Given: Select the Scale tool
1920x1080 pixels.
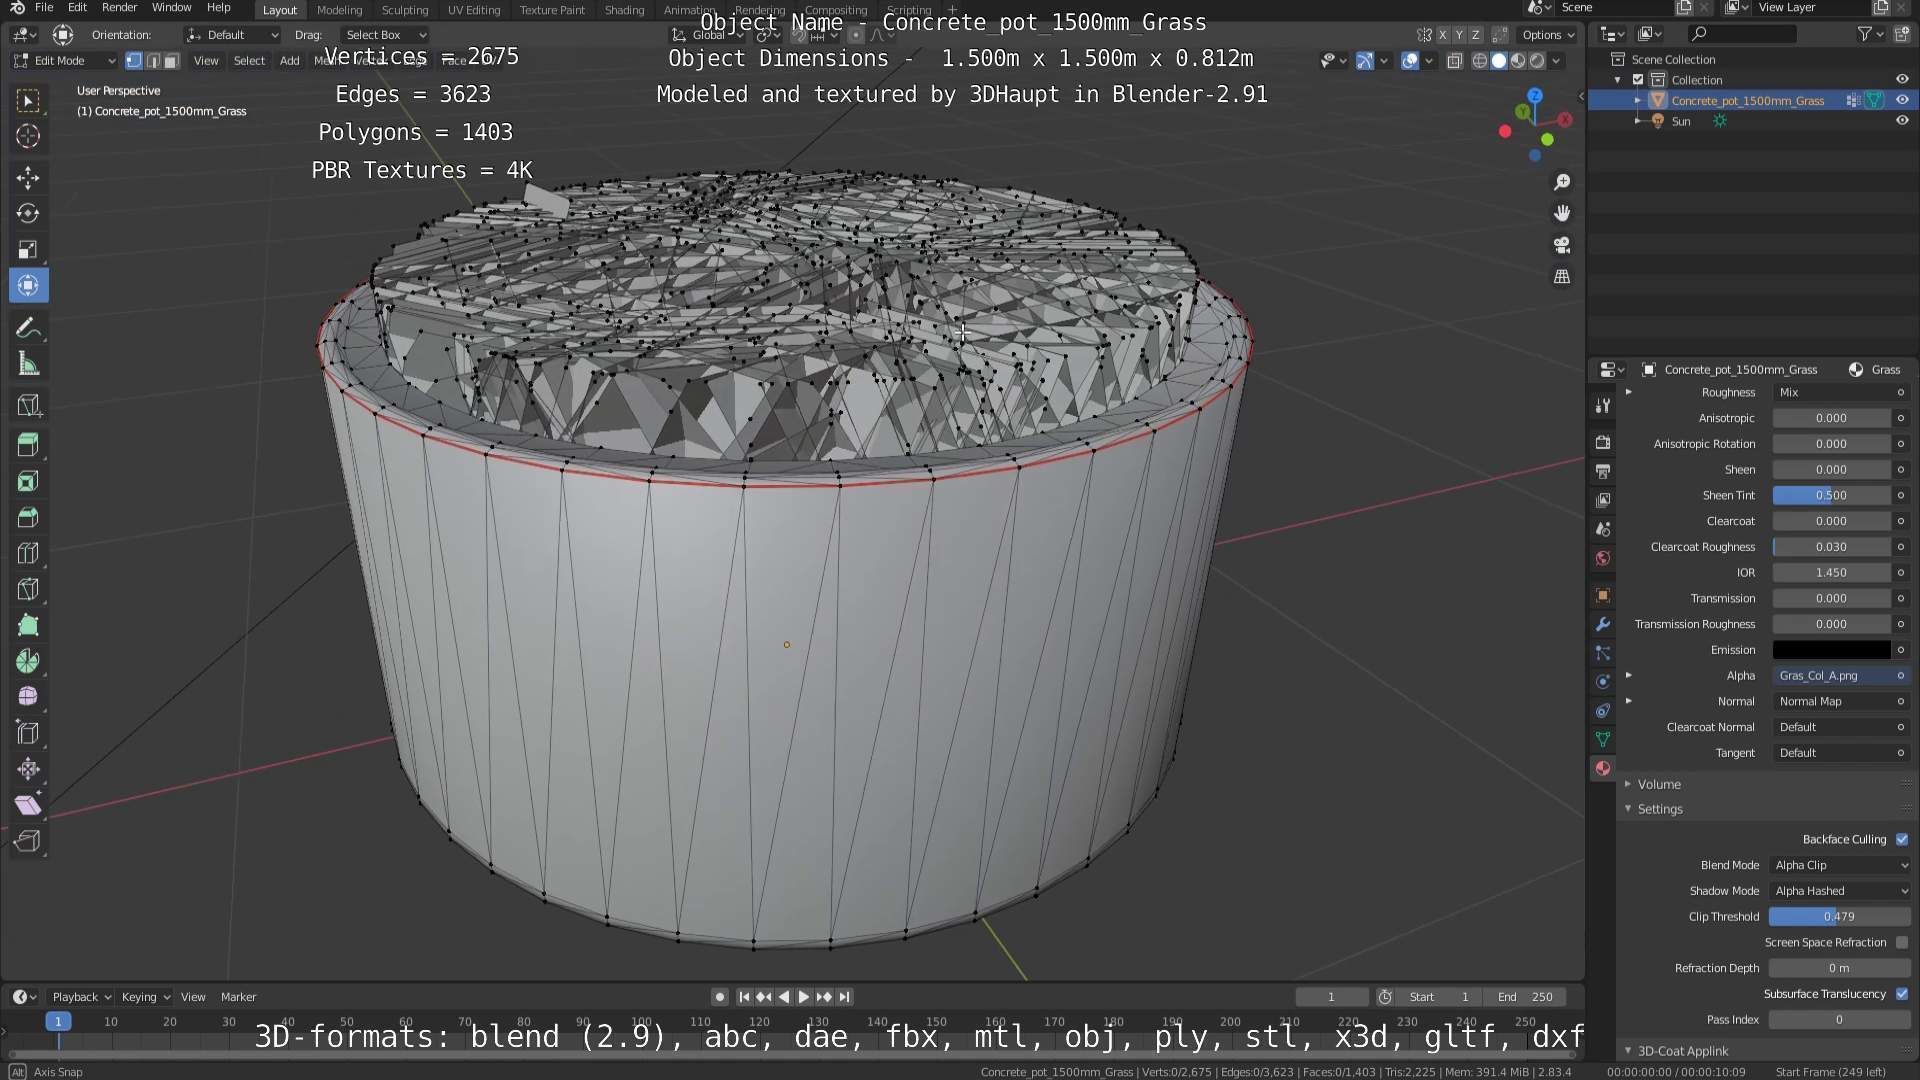Looking at the screenshot, I should (x=28, y=250).
